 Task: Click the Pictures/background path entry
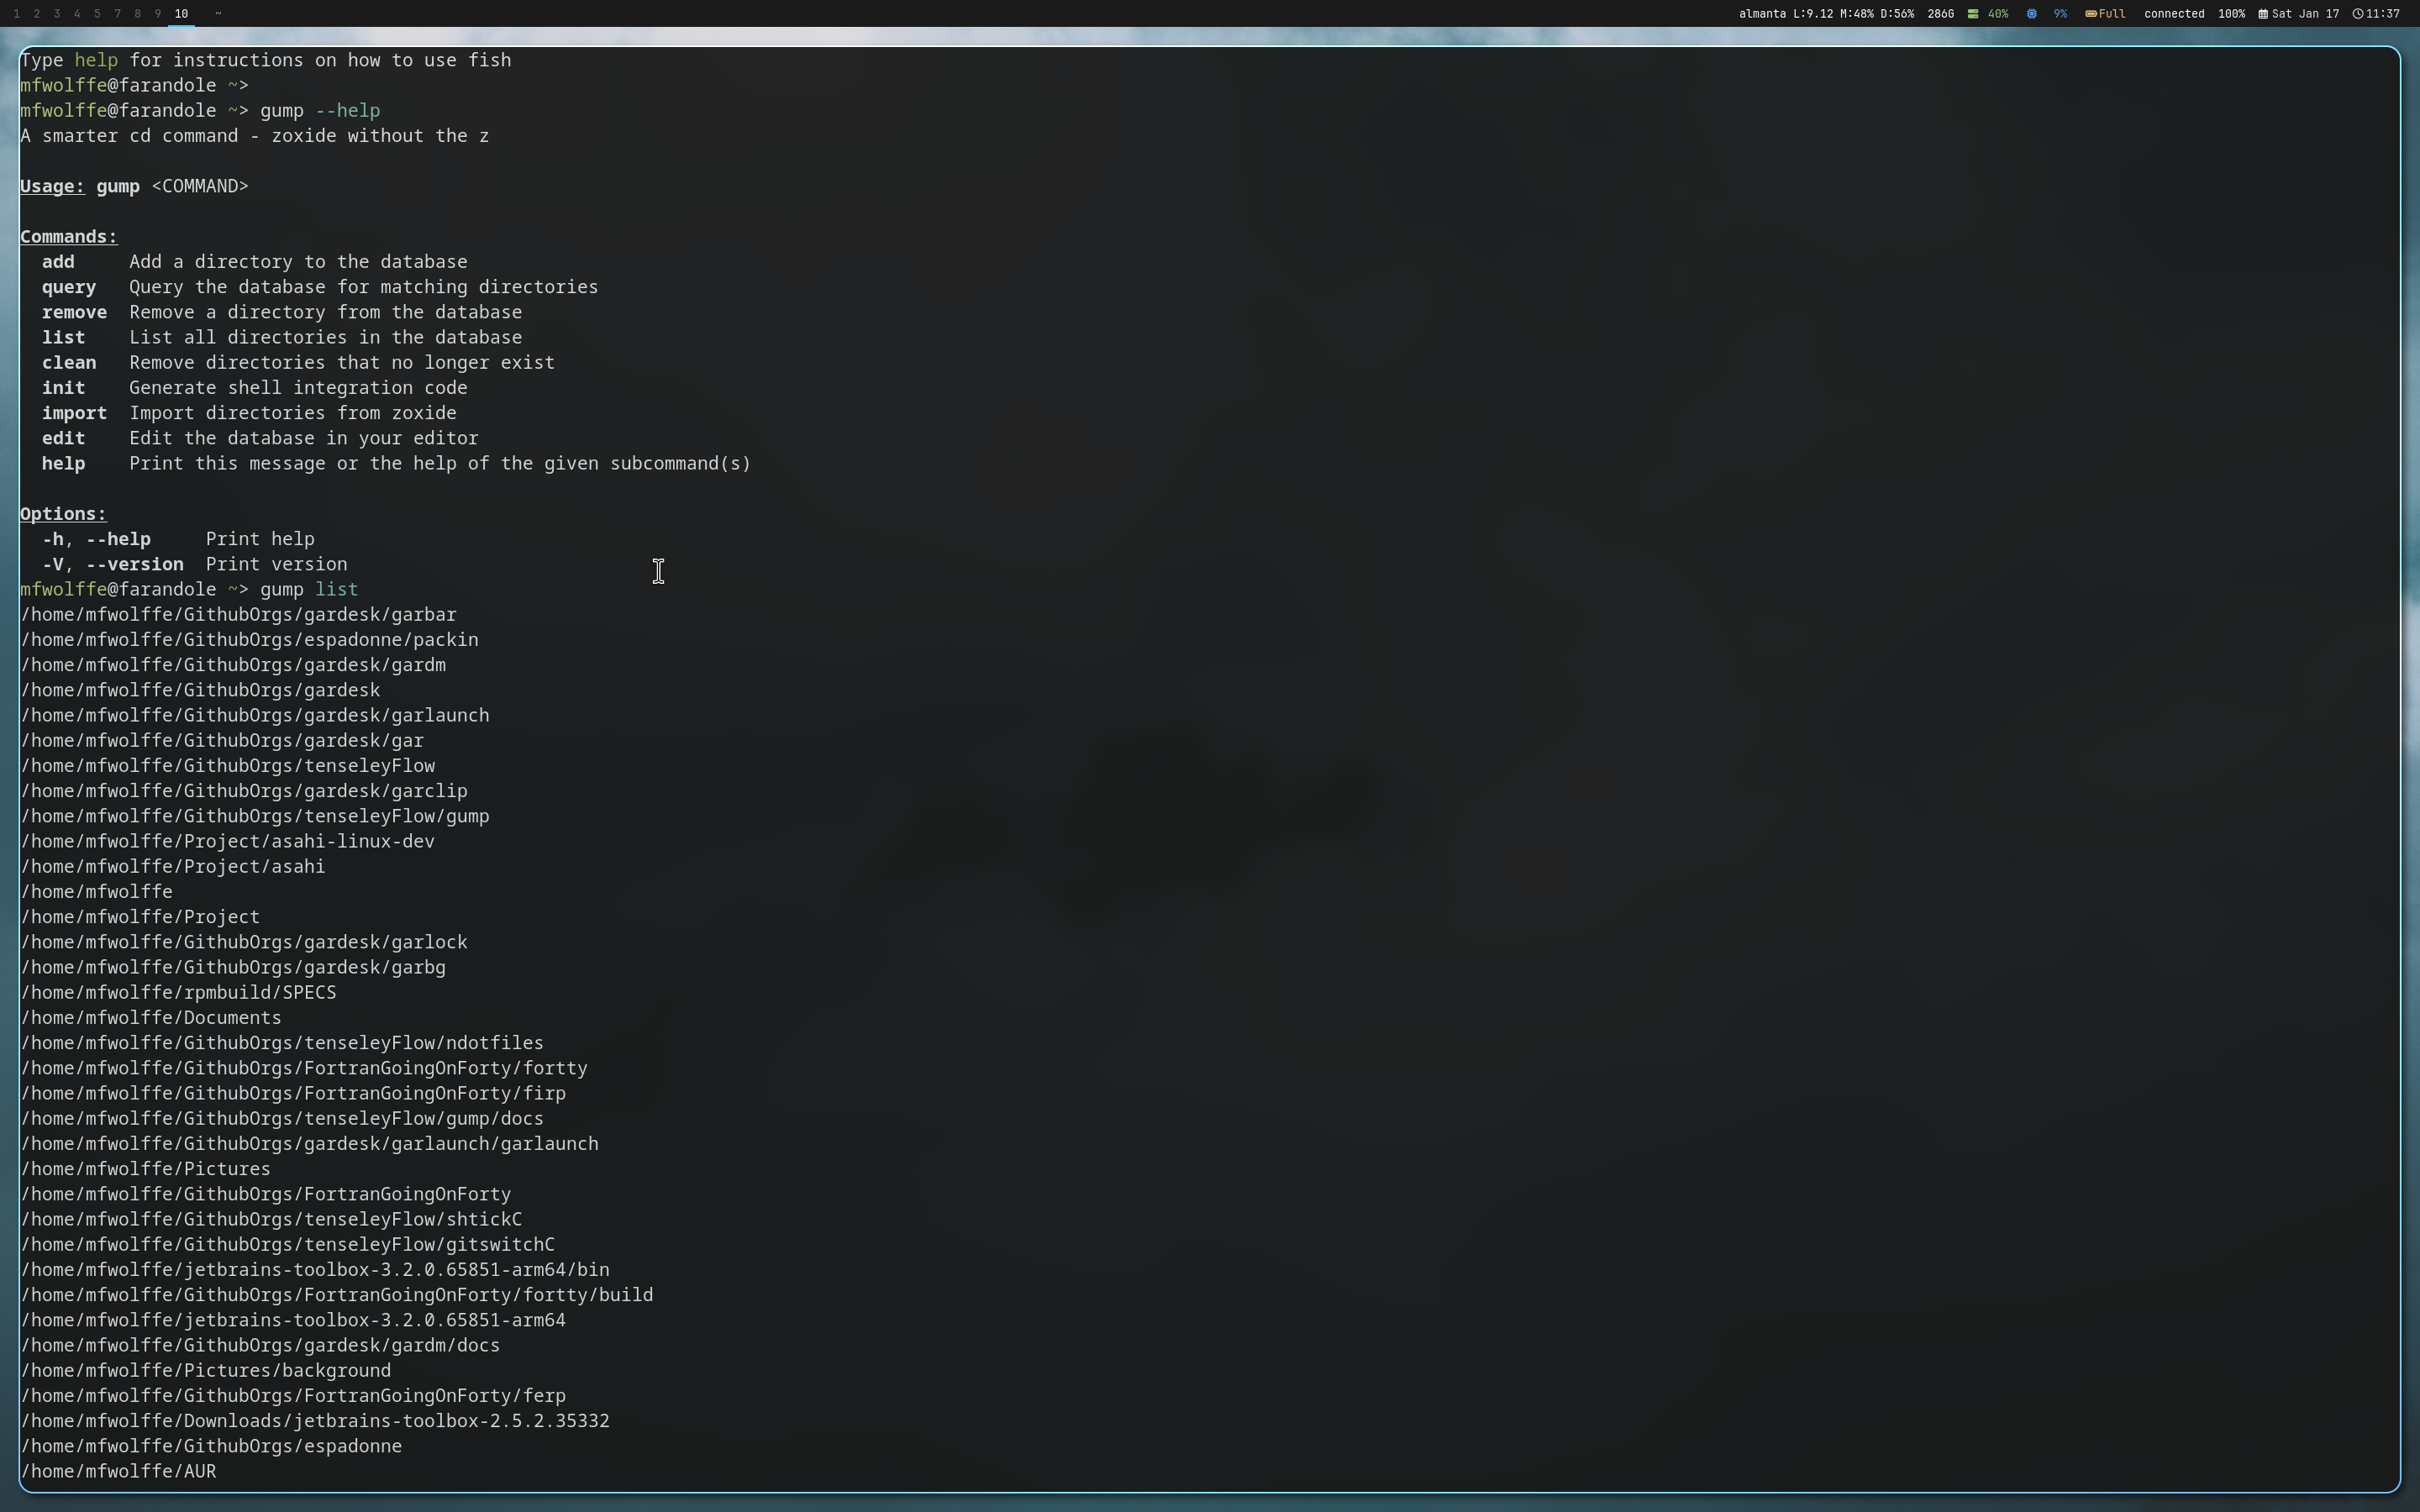tap(205, 1370)
